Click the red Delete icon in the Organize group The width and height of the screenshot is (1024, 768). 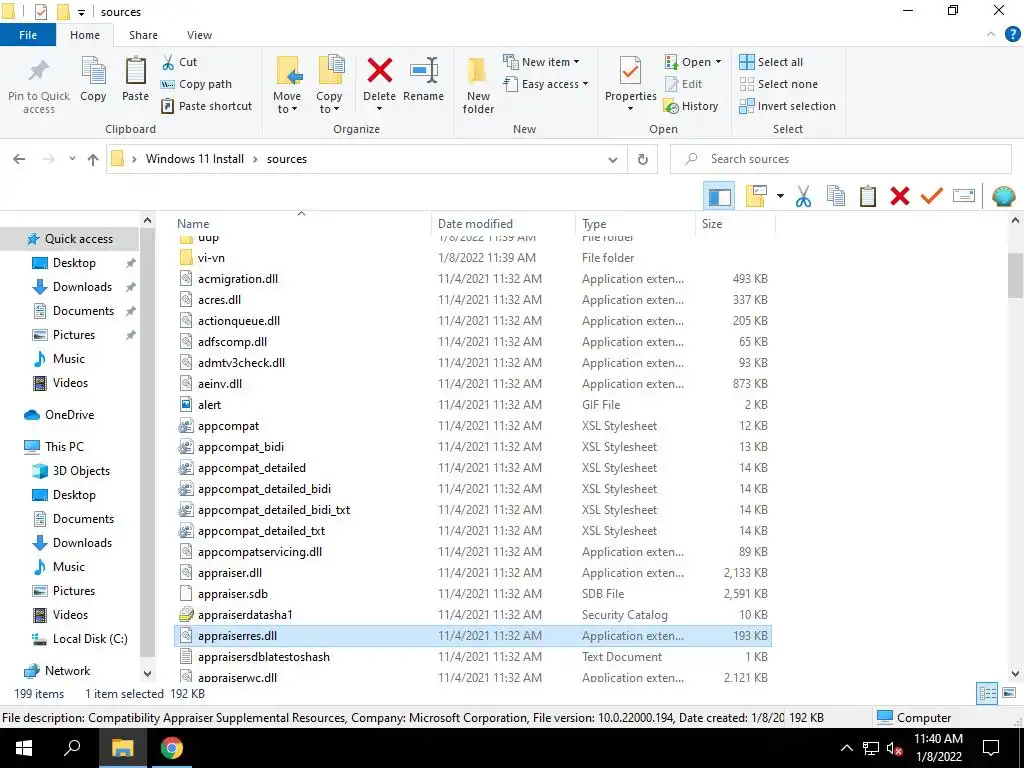379,71
